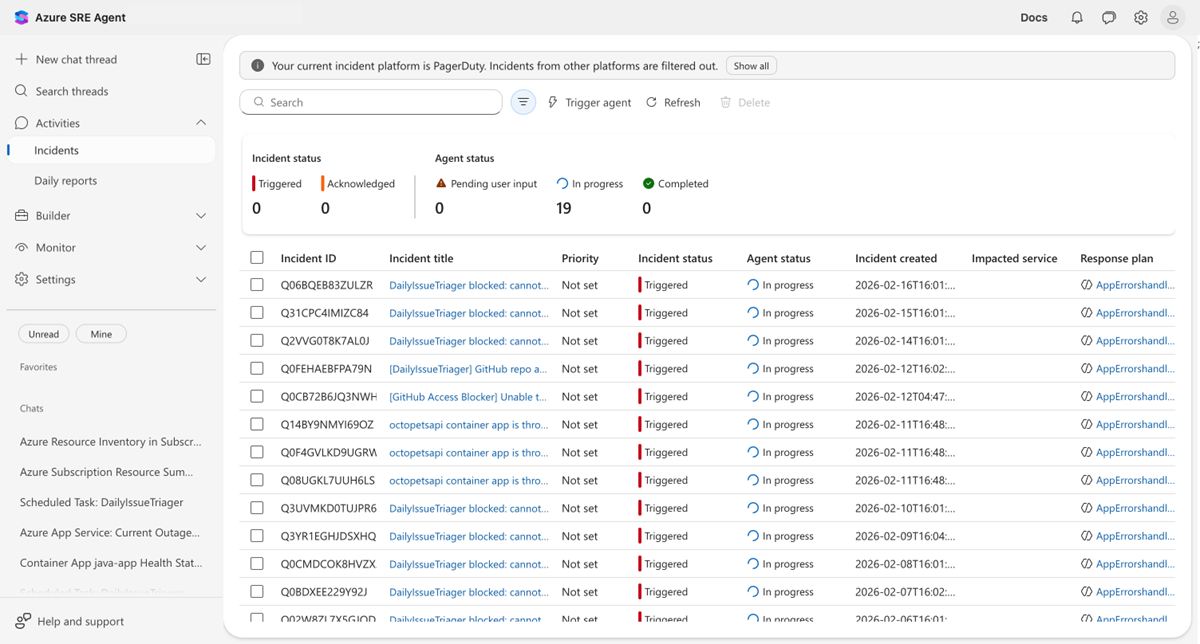The image size is (1200, 644).
Task: Open the settings gear icon
Action: point(1140,17)
